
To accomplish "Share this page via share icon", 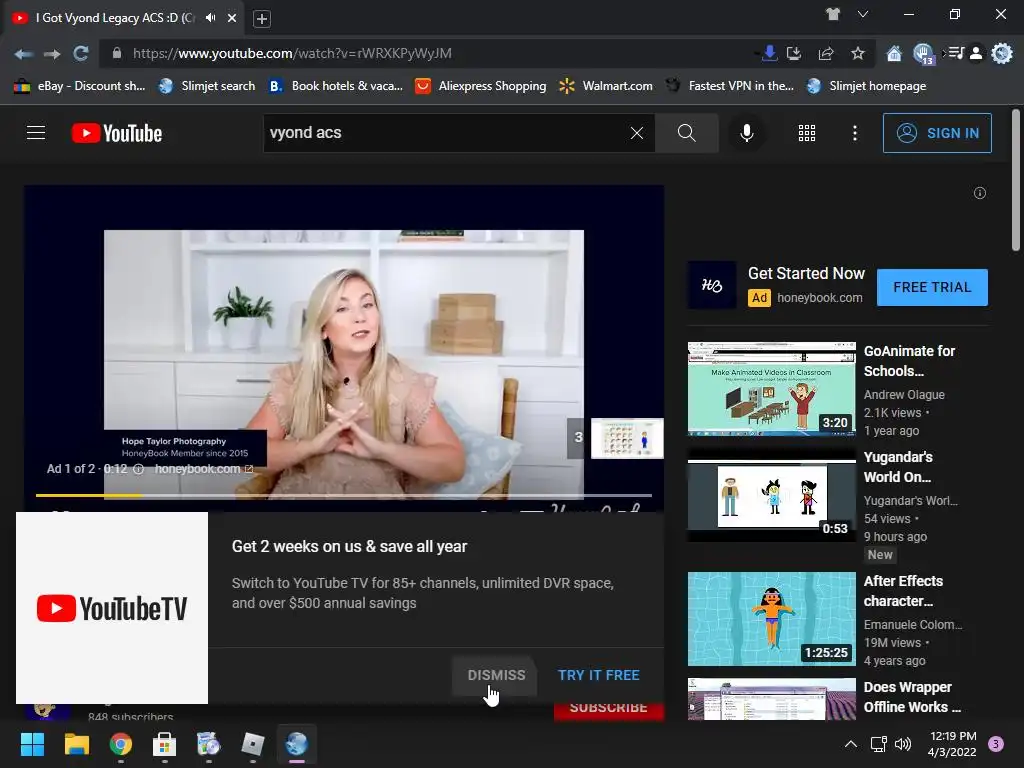I will [825, 54].
